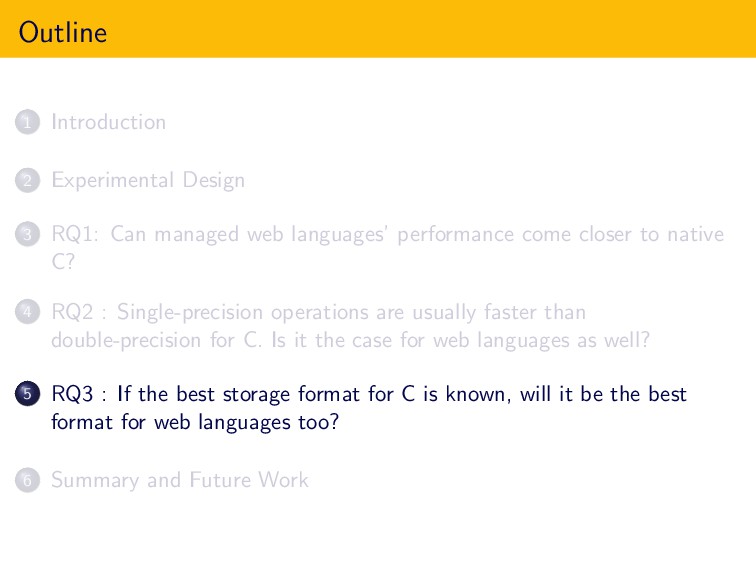Click the number 6 bullet circle

tap(27, 480)
